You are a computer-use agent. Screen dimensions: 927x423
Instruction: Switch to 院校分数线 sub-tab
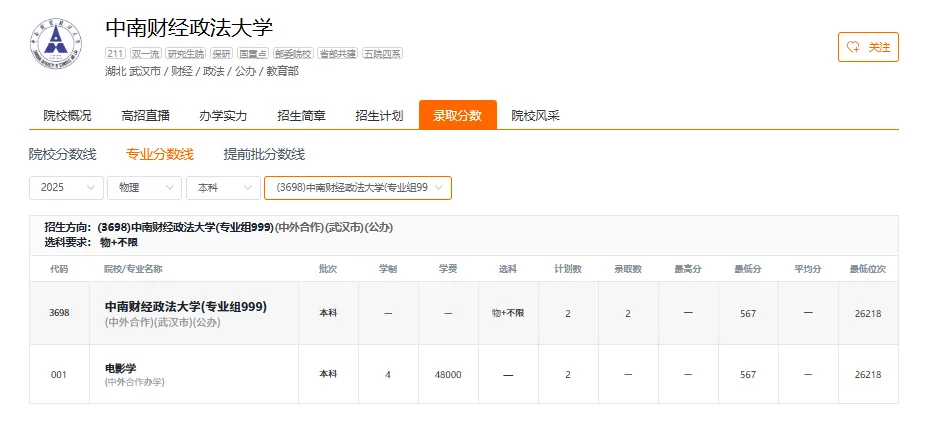[63, 154]
